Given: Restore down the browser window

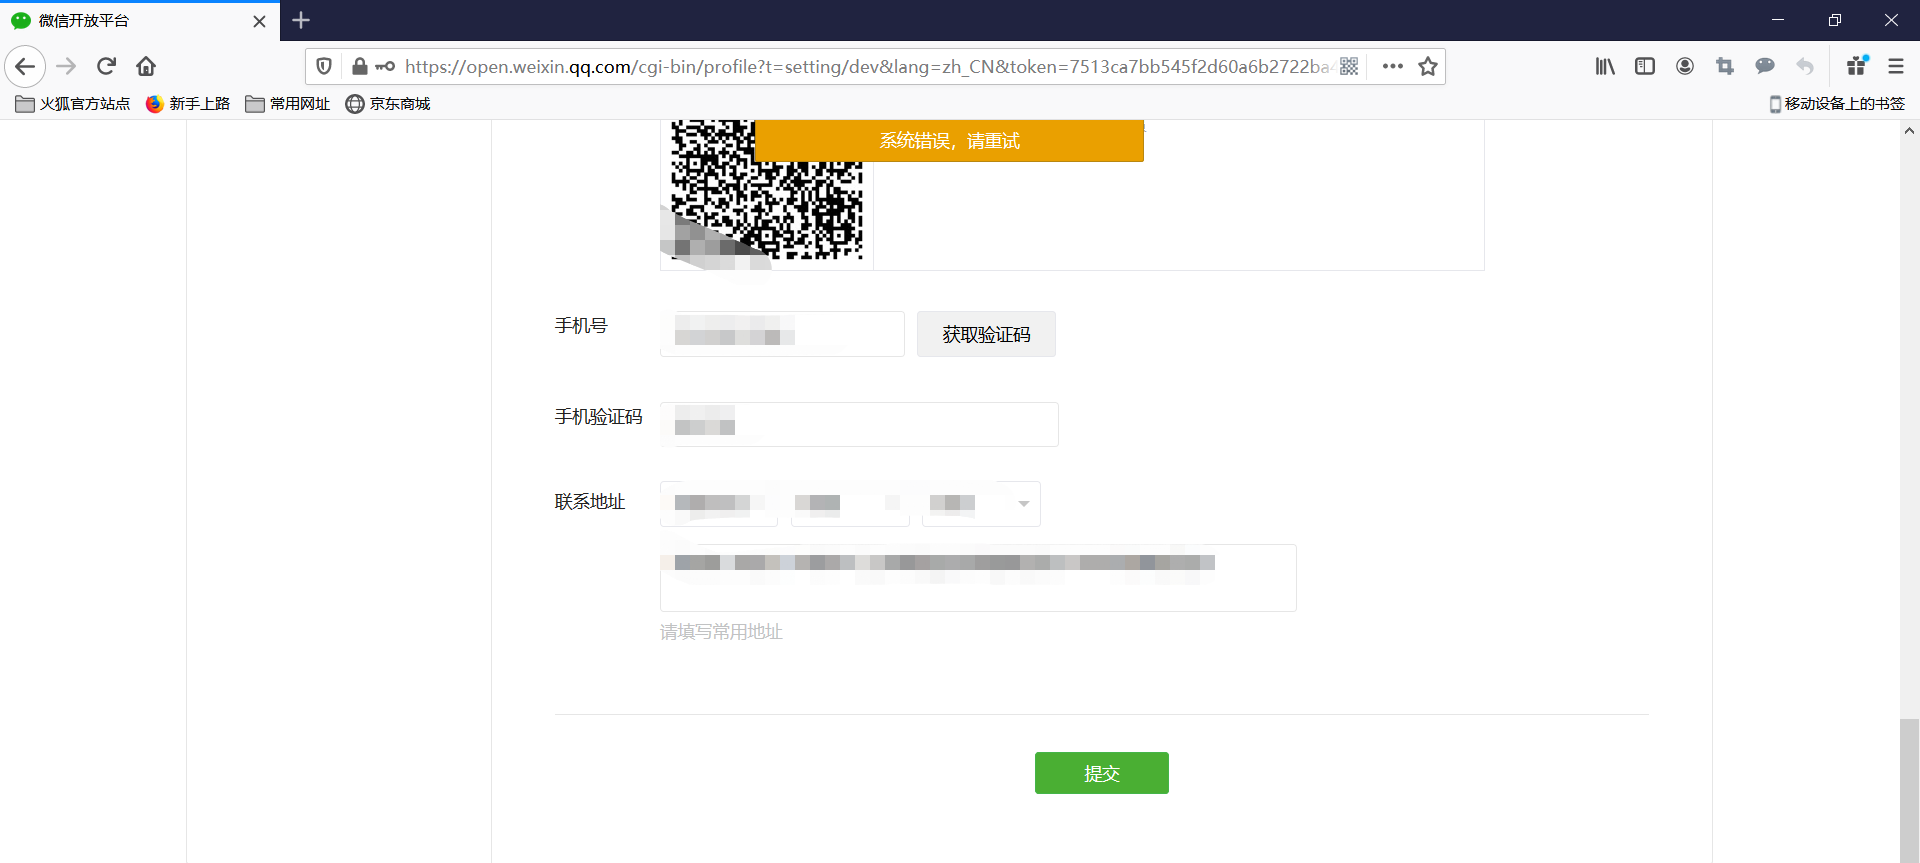Looking at the screenshot, I should click(1835, 20).
